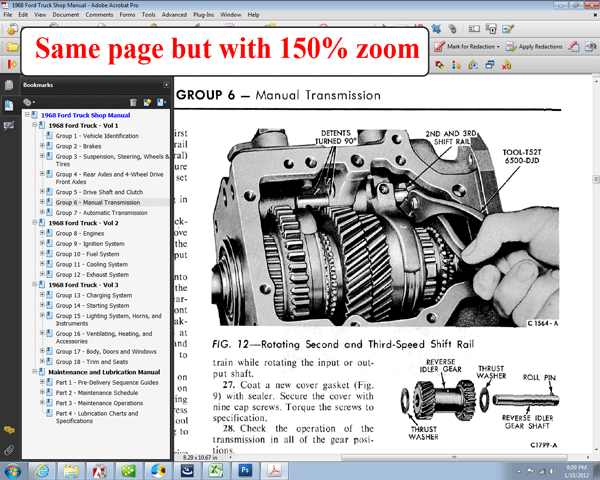The width and height of the screenshot is (600, 480).
Task: Open Windows Explorer folder in taskbar
Action: click(71, 471)
